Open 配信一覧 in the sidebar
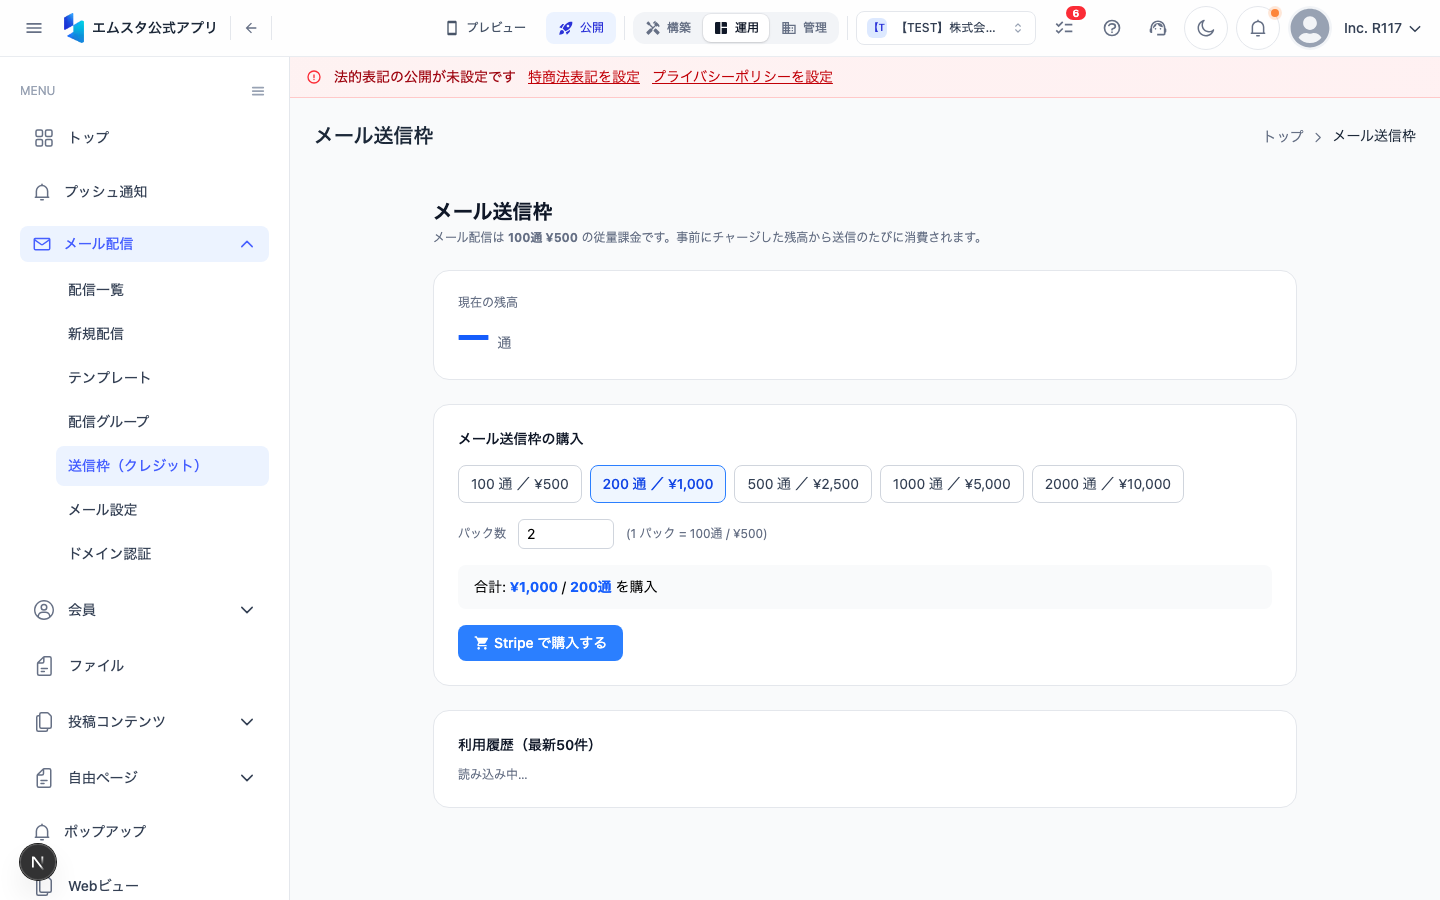 [162, 290]
